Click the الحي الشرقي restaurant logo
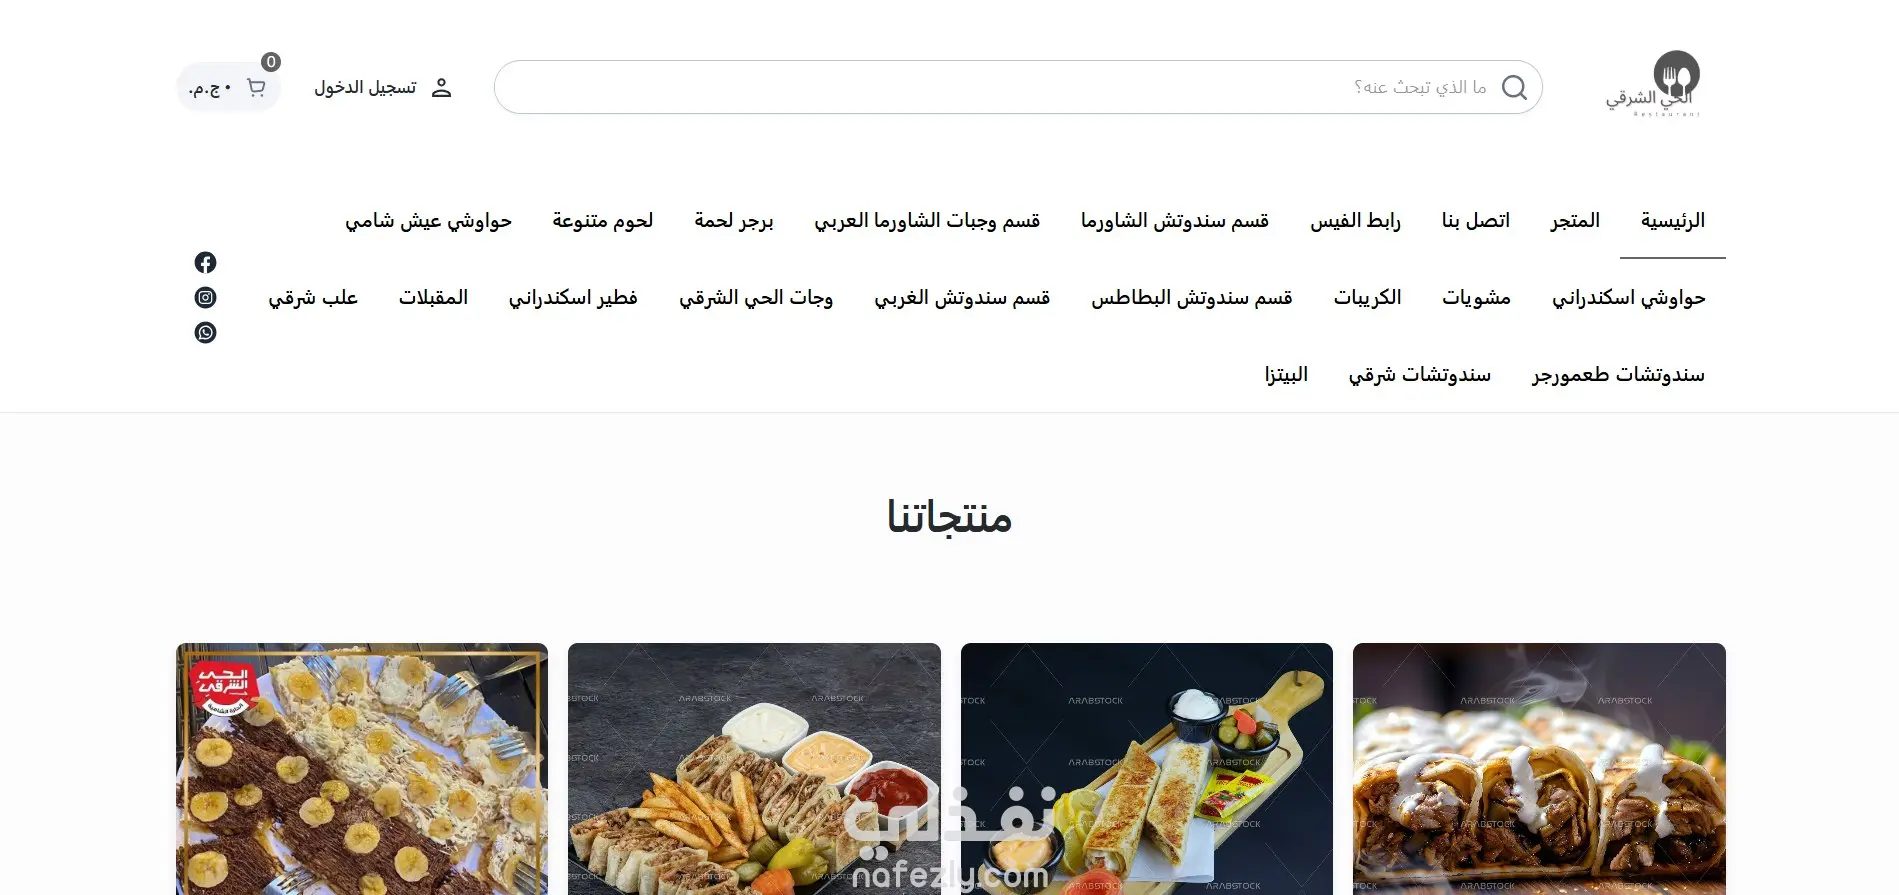The image size is (1899, 895). tap(1653, 84)
